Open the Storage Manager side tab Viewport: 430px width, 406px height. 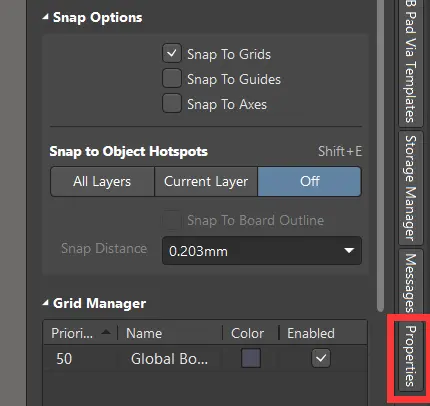coord(411,188)
